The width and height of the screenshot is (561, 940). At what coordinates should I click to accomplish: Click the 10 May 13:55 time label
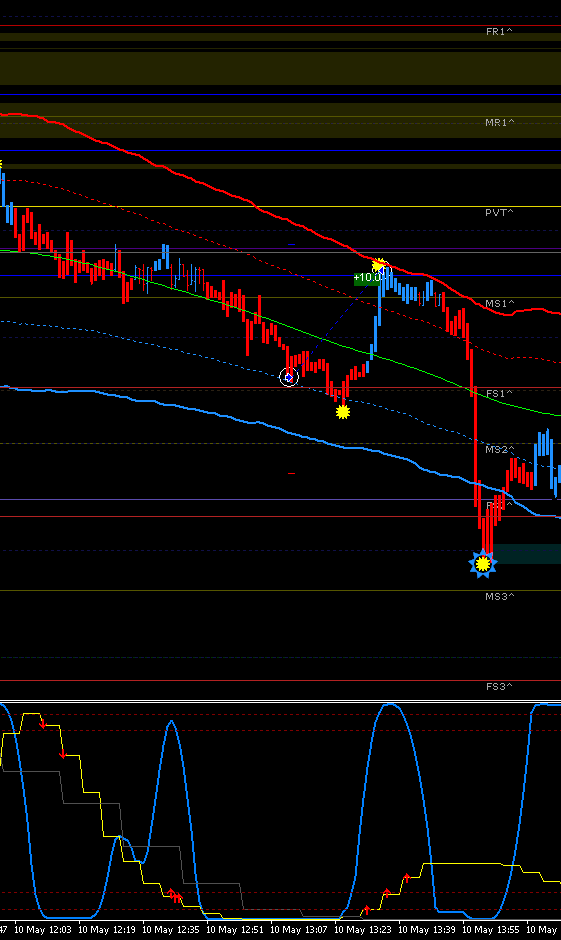[x=491, y=930]
